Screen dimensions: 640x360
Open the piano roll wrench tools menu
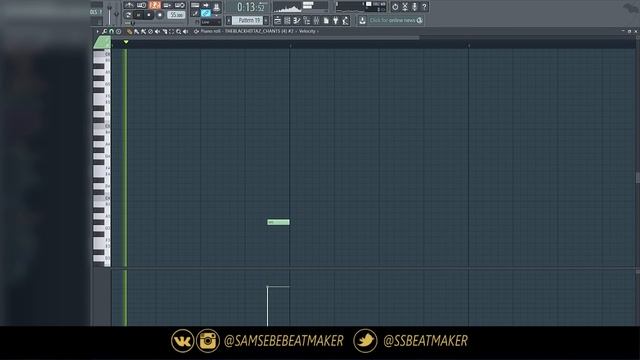point(104,31)
